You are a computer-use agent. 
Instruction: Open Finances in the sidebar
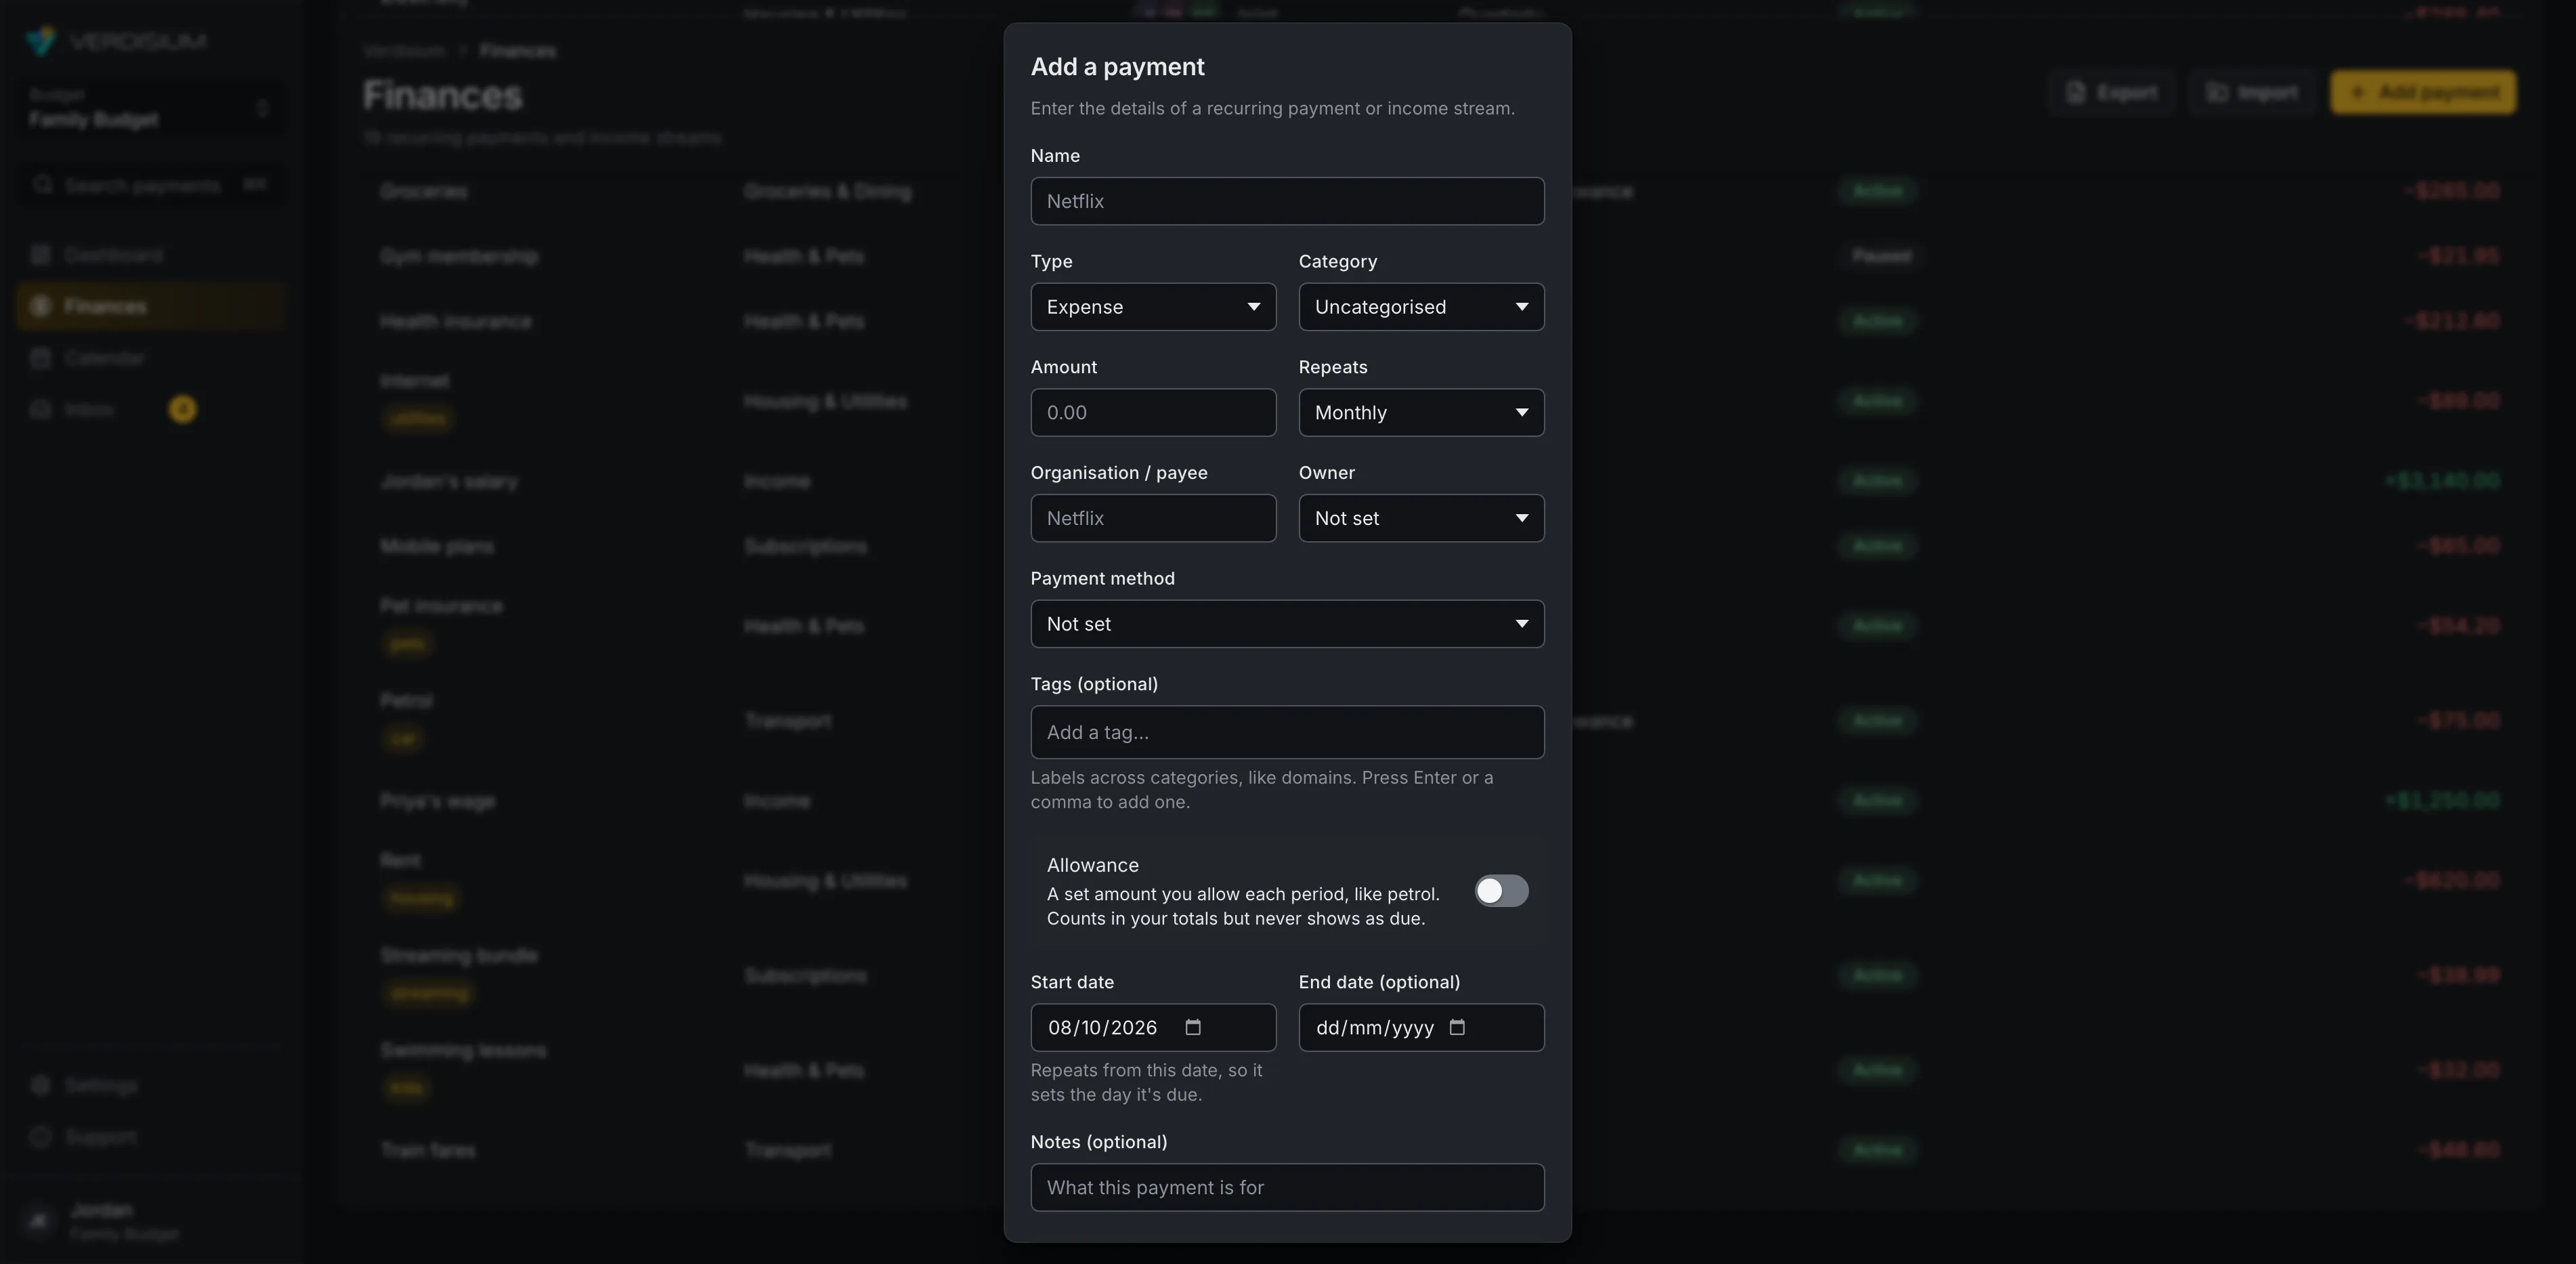151,306
